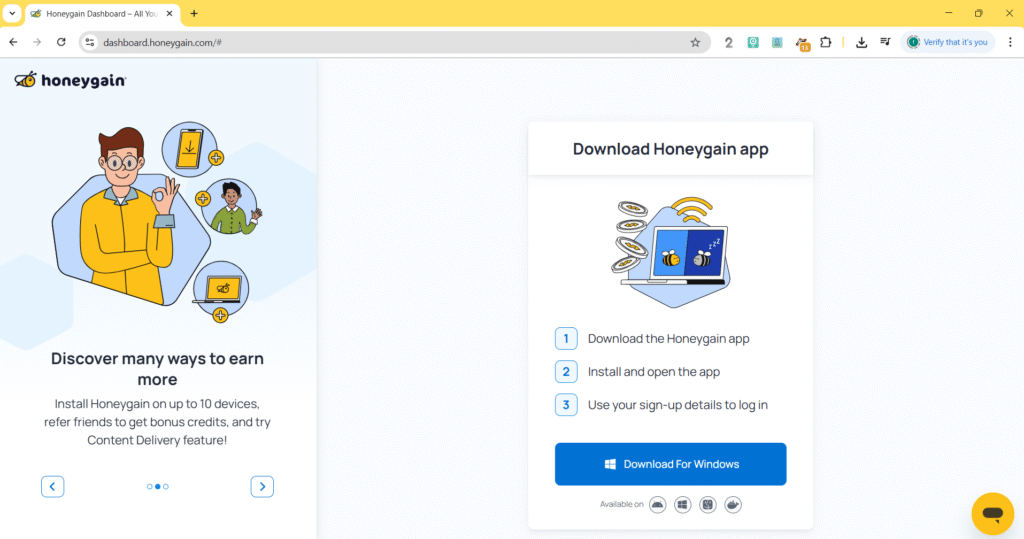
Task: Open a new browser tab
Action: pos(194,14)
